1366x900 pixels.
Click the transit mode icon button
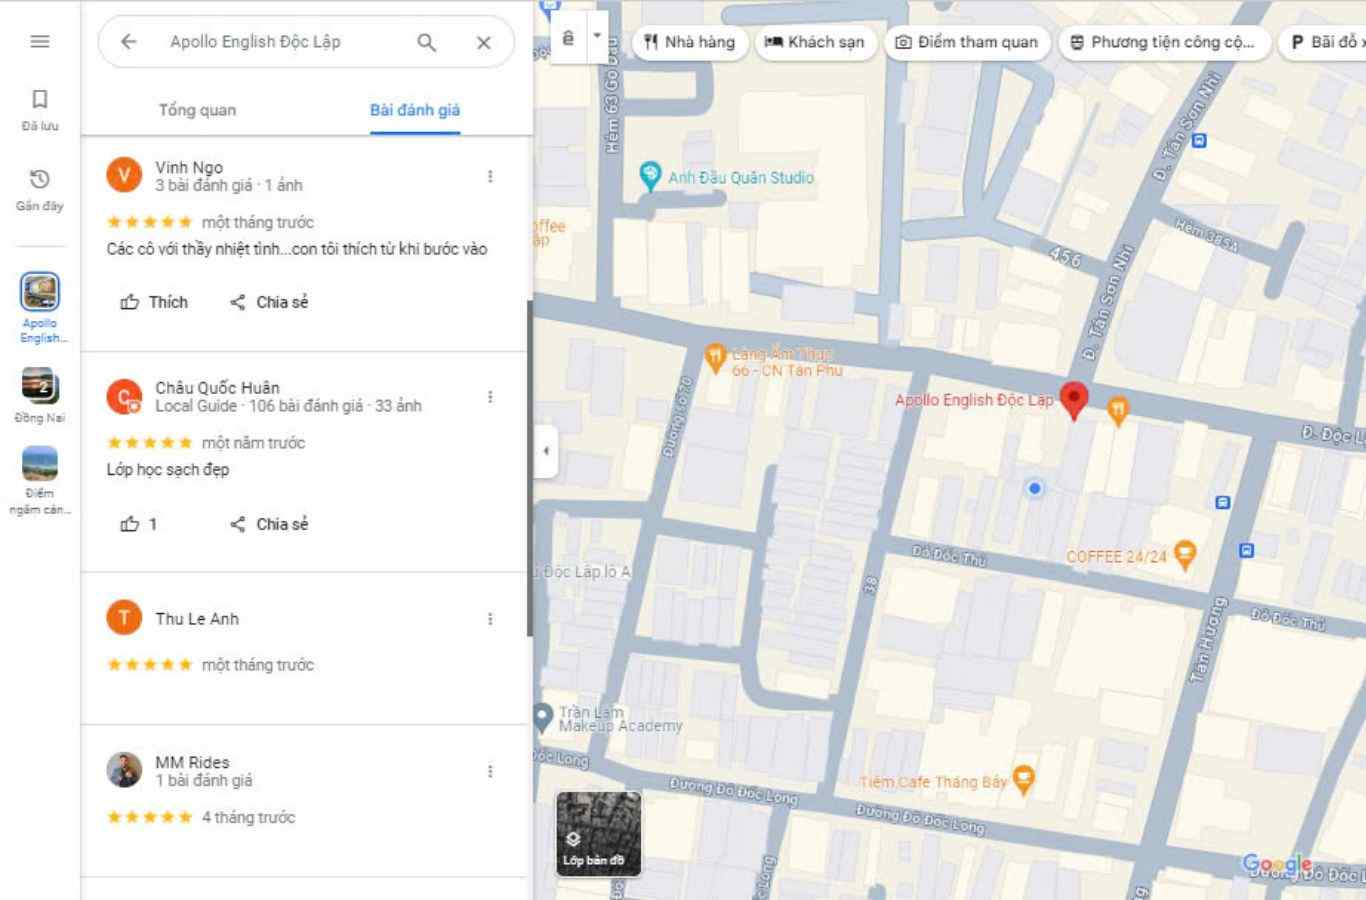568,39
